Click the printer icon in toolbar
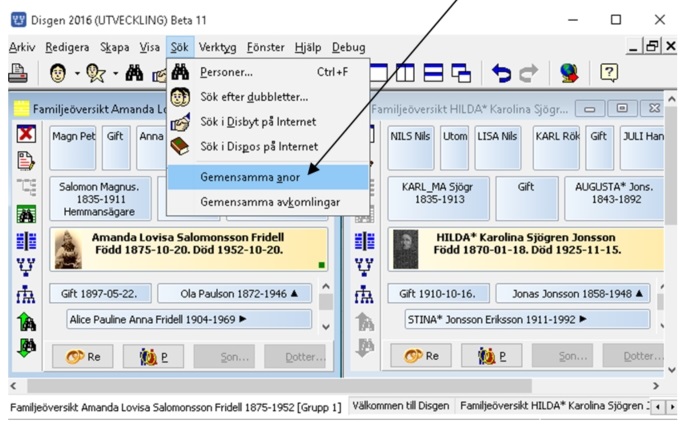 18,73
